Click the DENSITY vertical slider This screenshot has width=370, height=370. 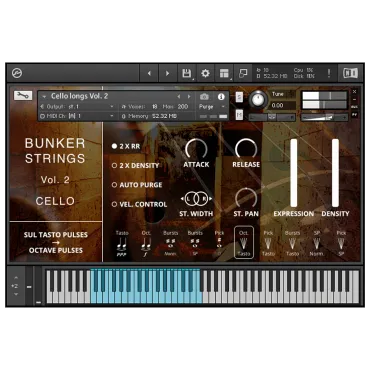335,173
